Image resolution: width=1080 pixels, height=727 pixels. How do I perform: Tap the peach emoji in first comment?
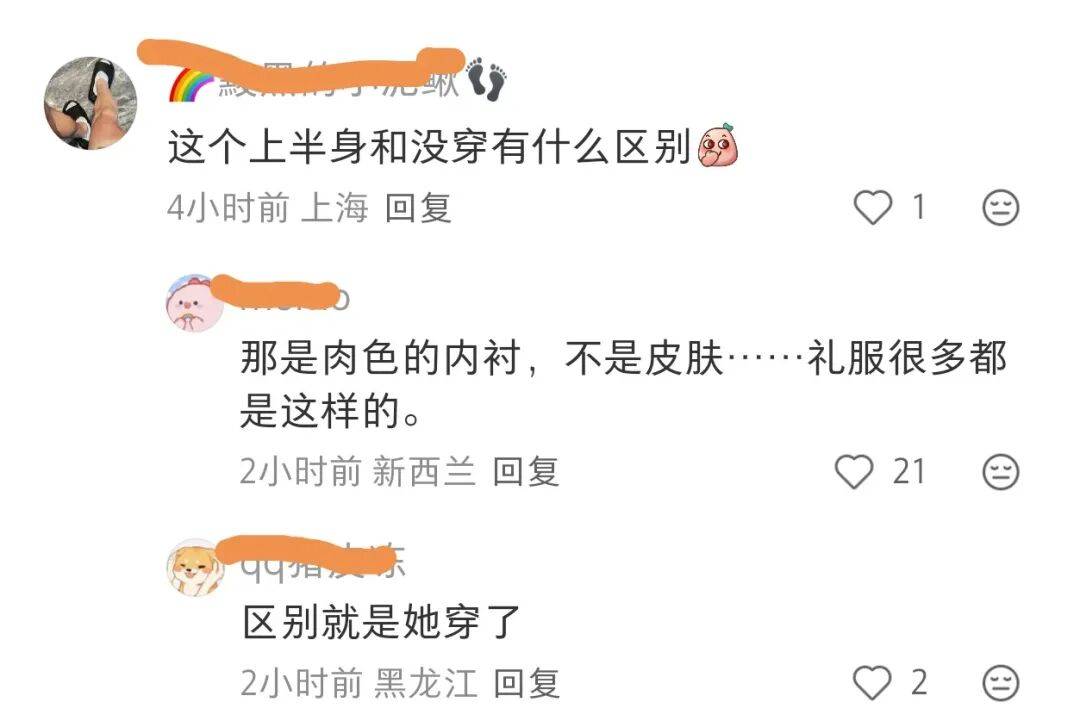click(x=718, y=145)
